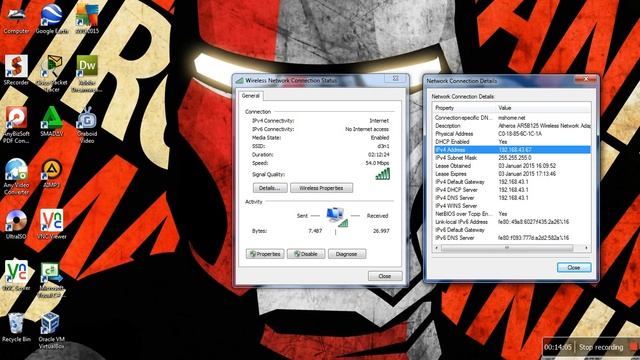Select the Physical Address row
The height and width of the screenshot is (360, 640).
512,133
